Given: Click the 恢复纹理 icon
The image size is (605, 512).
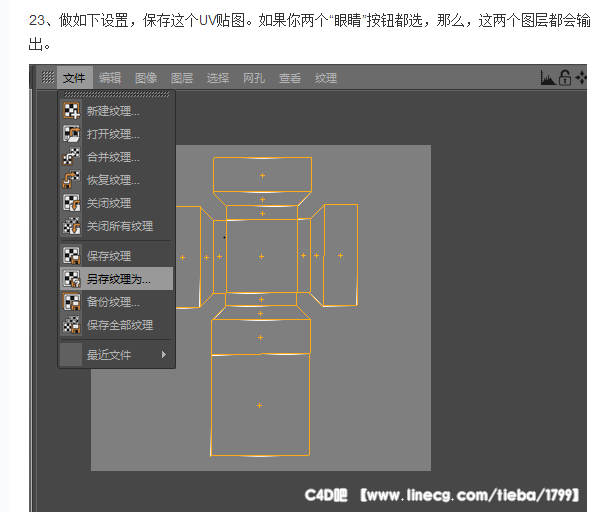Looking at the screenshot, I should pyautogui.click(x=72, y=180).
